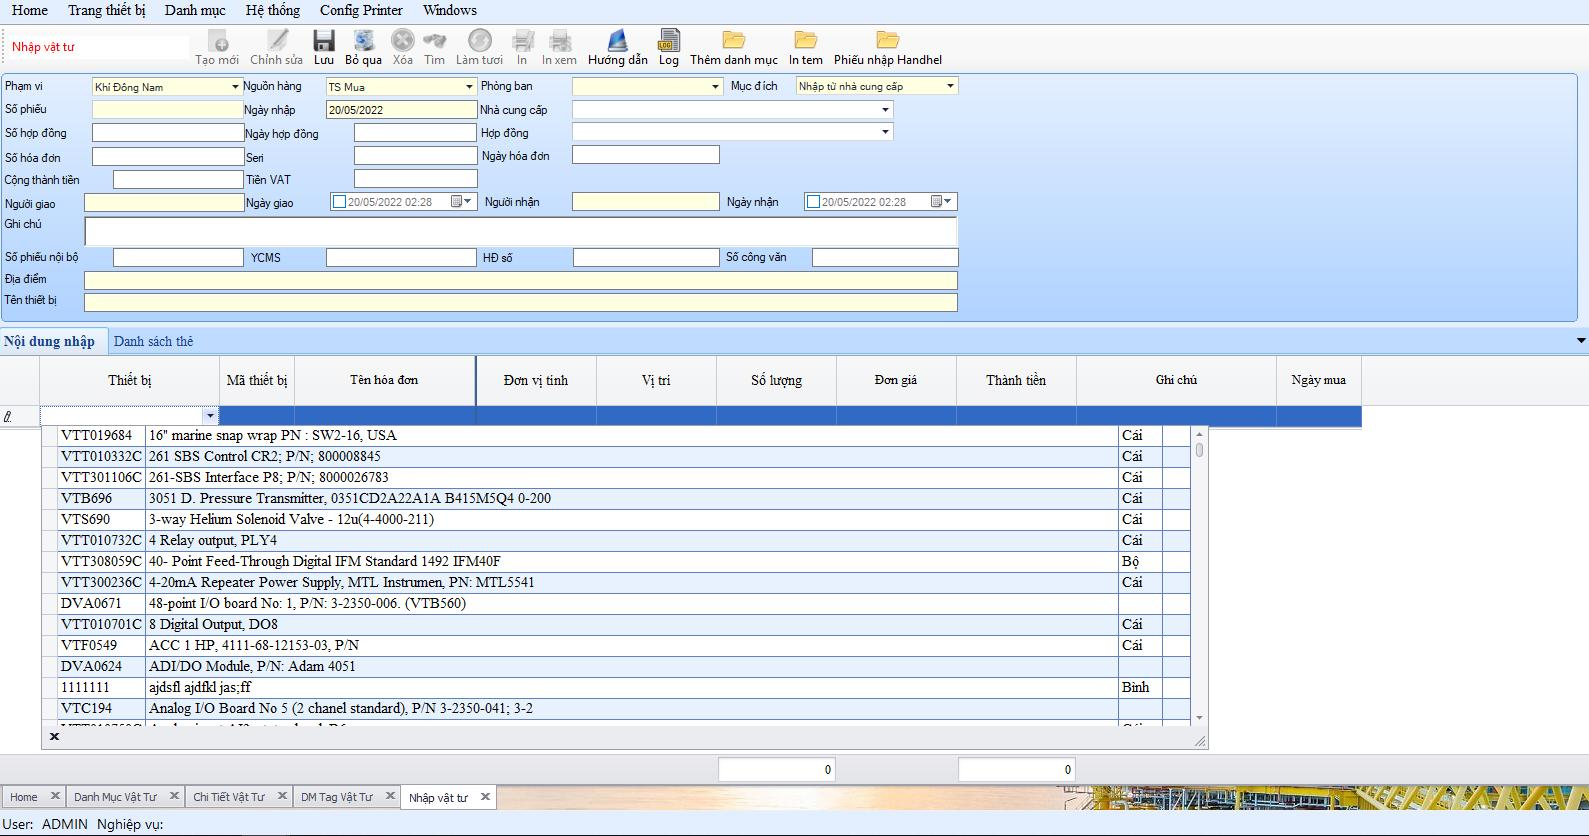Close the device dropdown list with X

[x=55, y=737]
